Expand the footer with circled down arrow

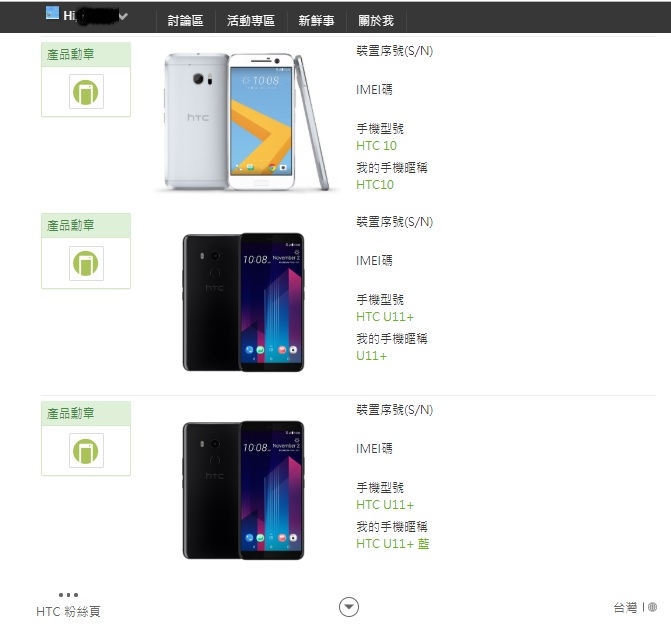click(349, 607)
